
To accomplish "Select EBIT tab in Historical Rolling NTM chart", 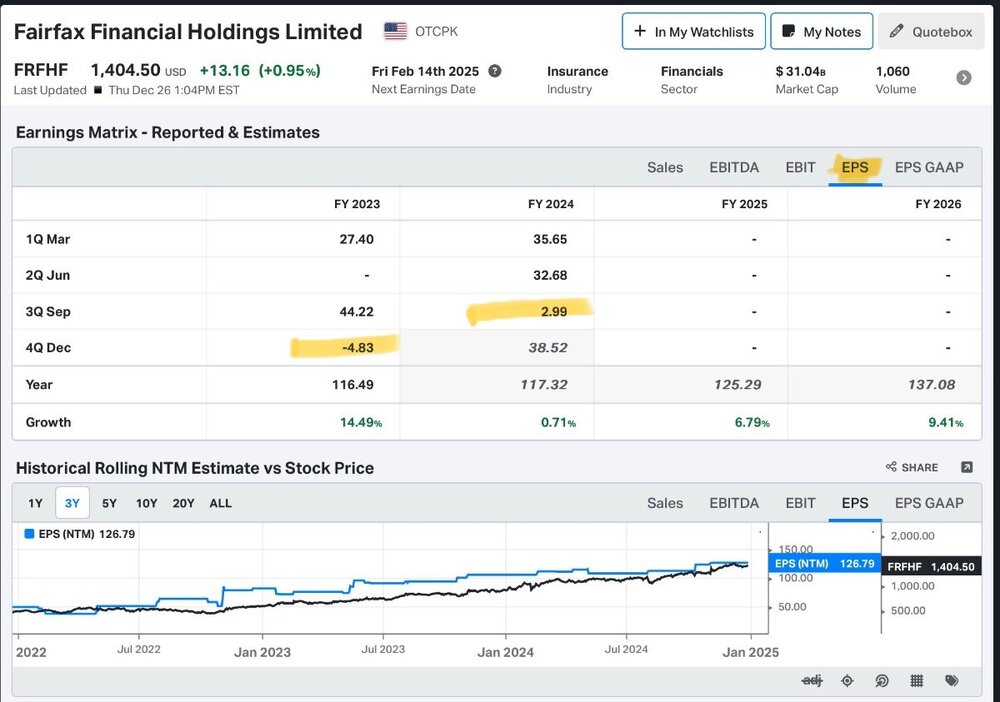I will (800, 503).
